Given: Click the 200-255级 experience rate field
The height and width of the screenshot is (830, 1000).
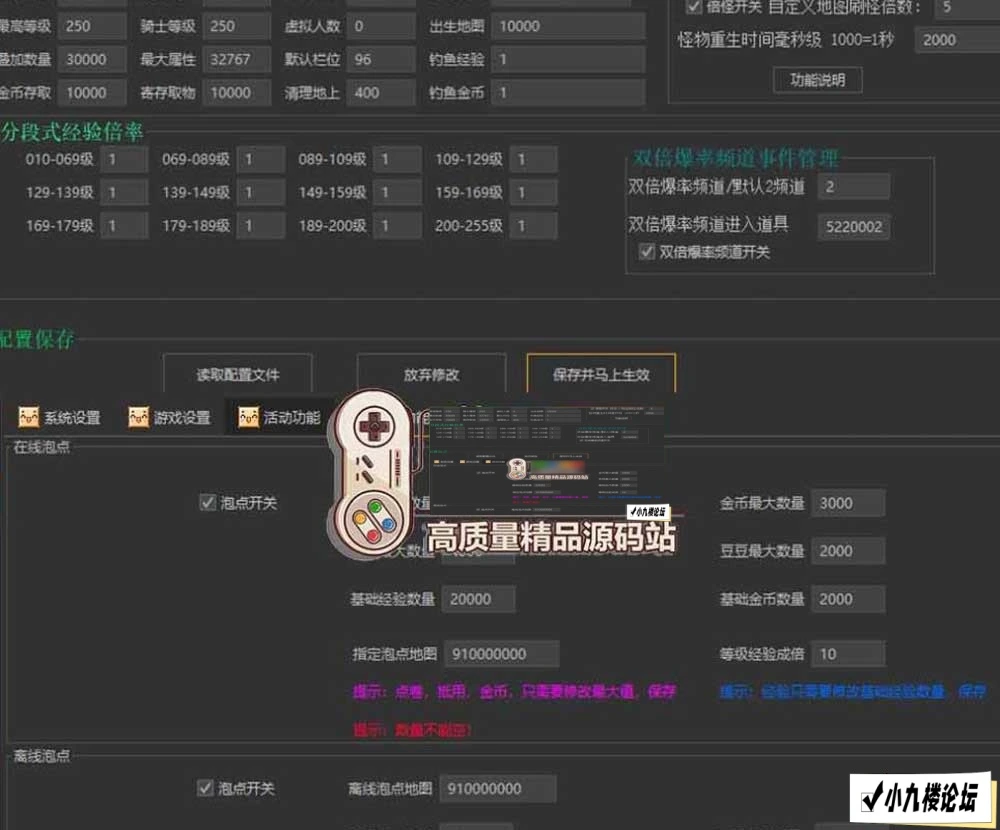Looking at the screenshot, I should [534, 225].
